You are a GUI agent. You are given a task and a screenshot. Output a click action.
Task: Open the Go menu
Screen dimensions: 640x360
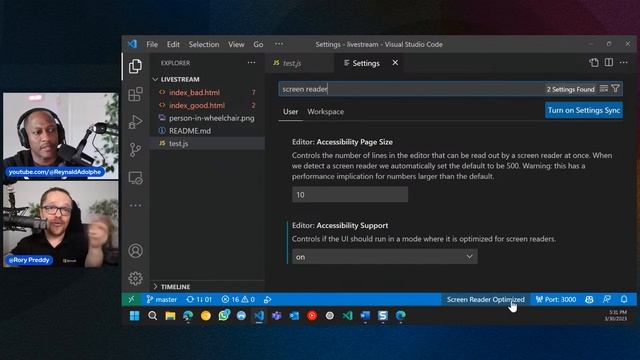pos(258,44)
